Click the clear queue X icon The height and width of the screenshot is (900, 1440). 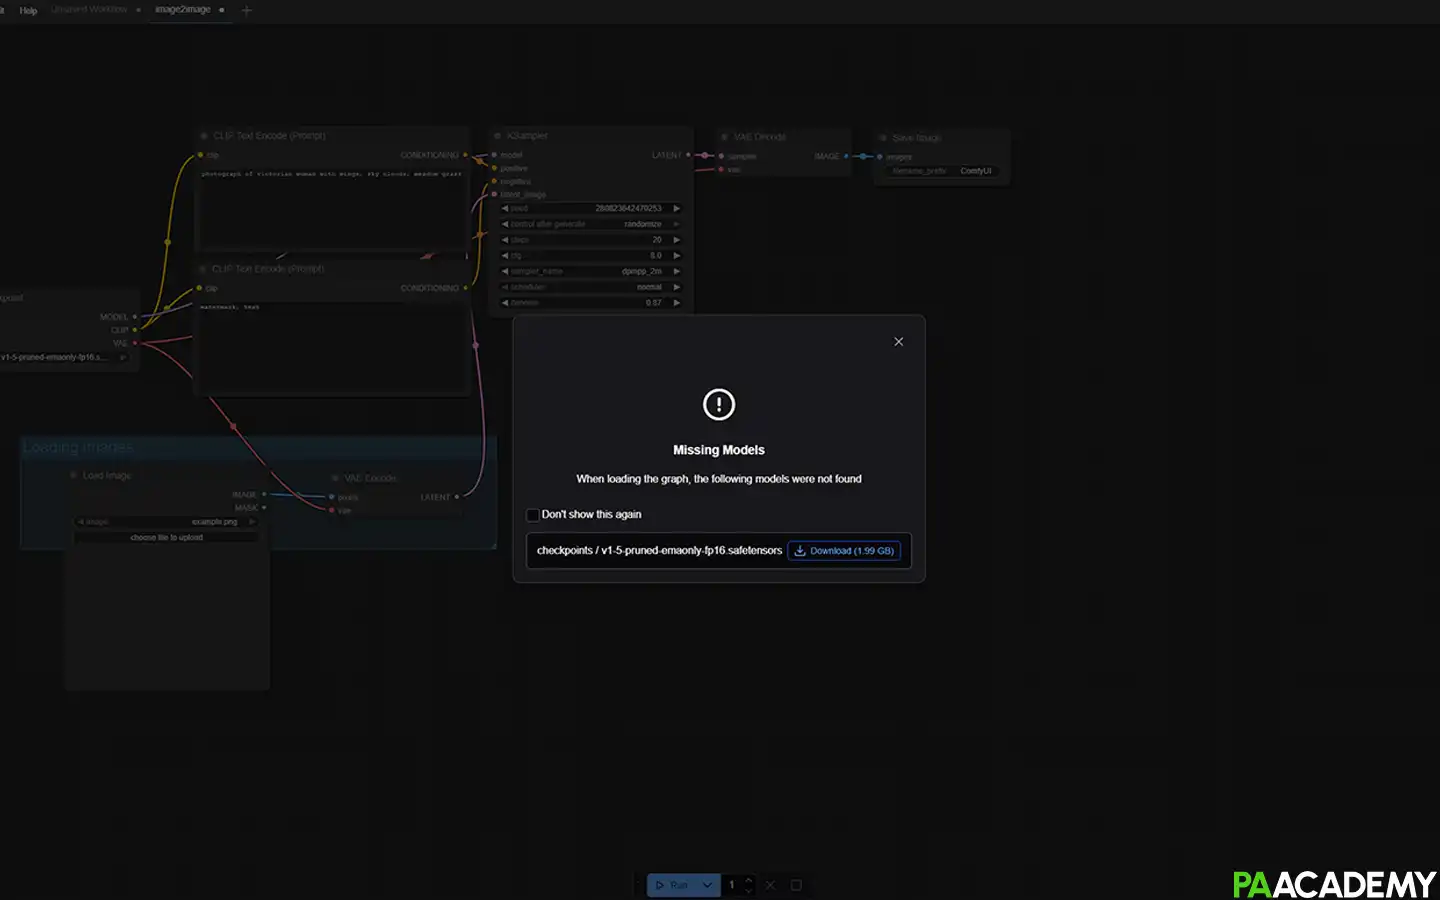(x=770, y=885)
